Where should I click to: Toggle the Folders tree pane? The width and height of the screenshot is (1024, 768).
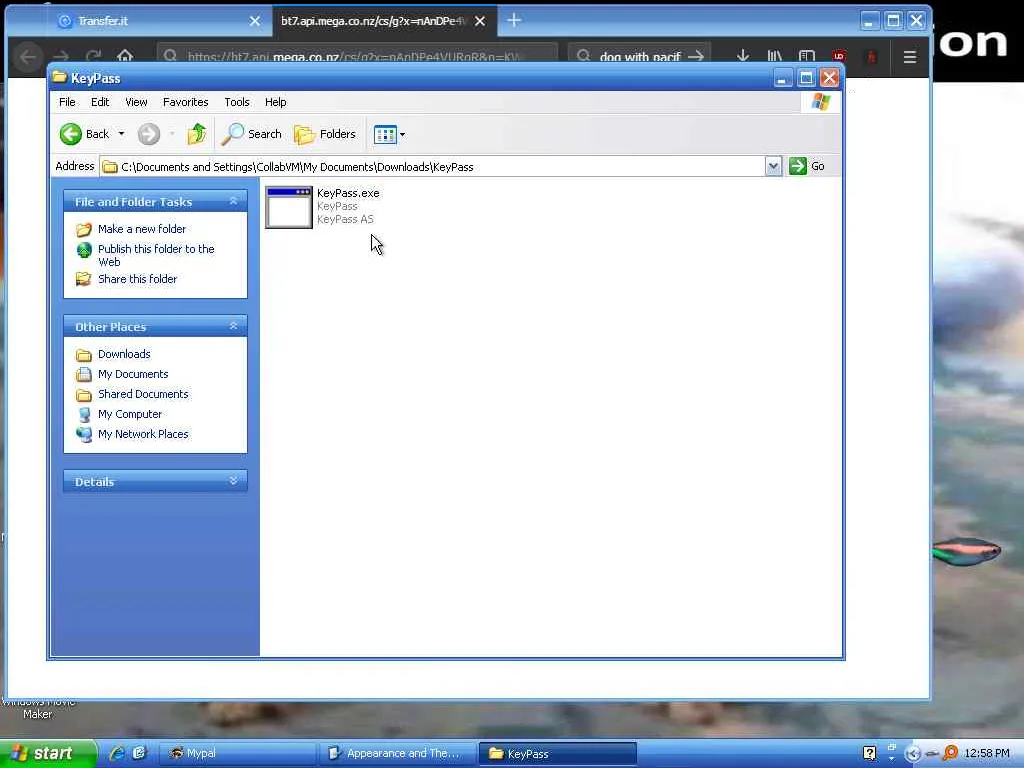click(x=325, y=134)
